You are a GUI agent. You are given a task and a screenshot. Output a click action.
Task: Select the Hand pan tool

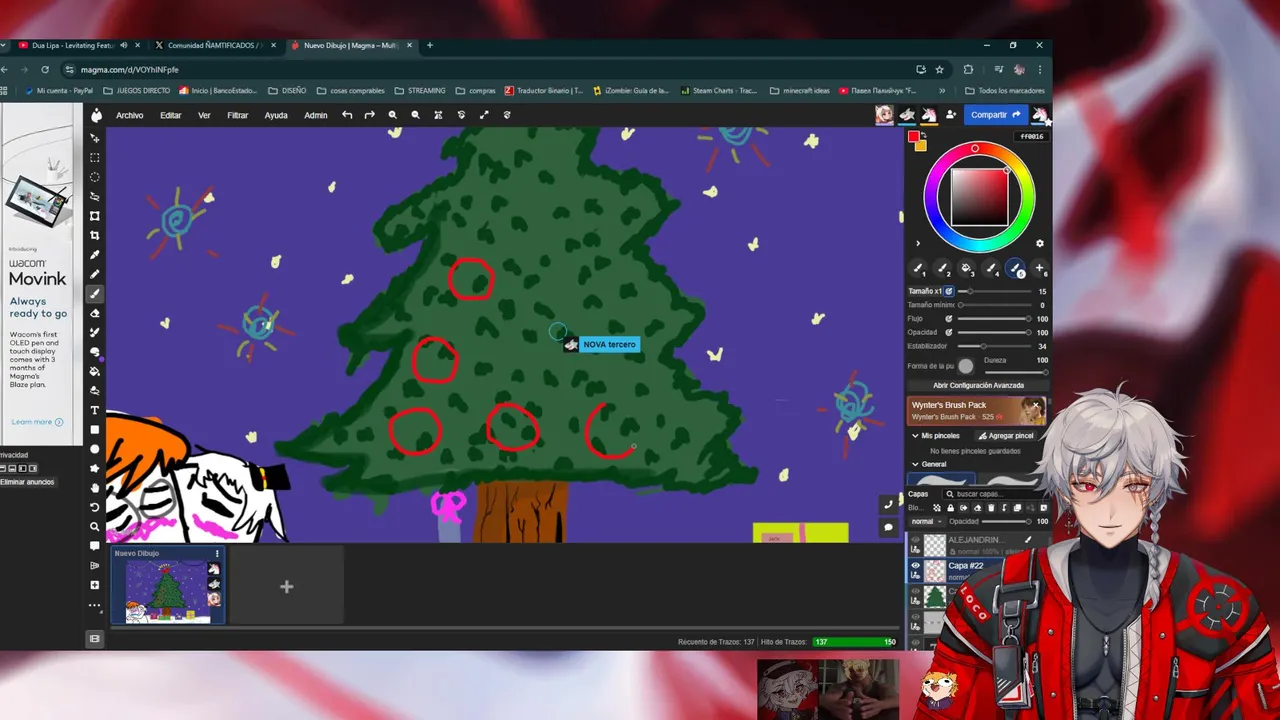tap(95, 488)
